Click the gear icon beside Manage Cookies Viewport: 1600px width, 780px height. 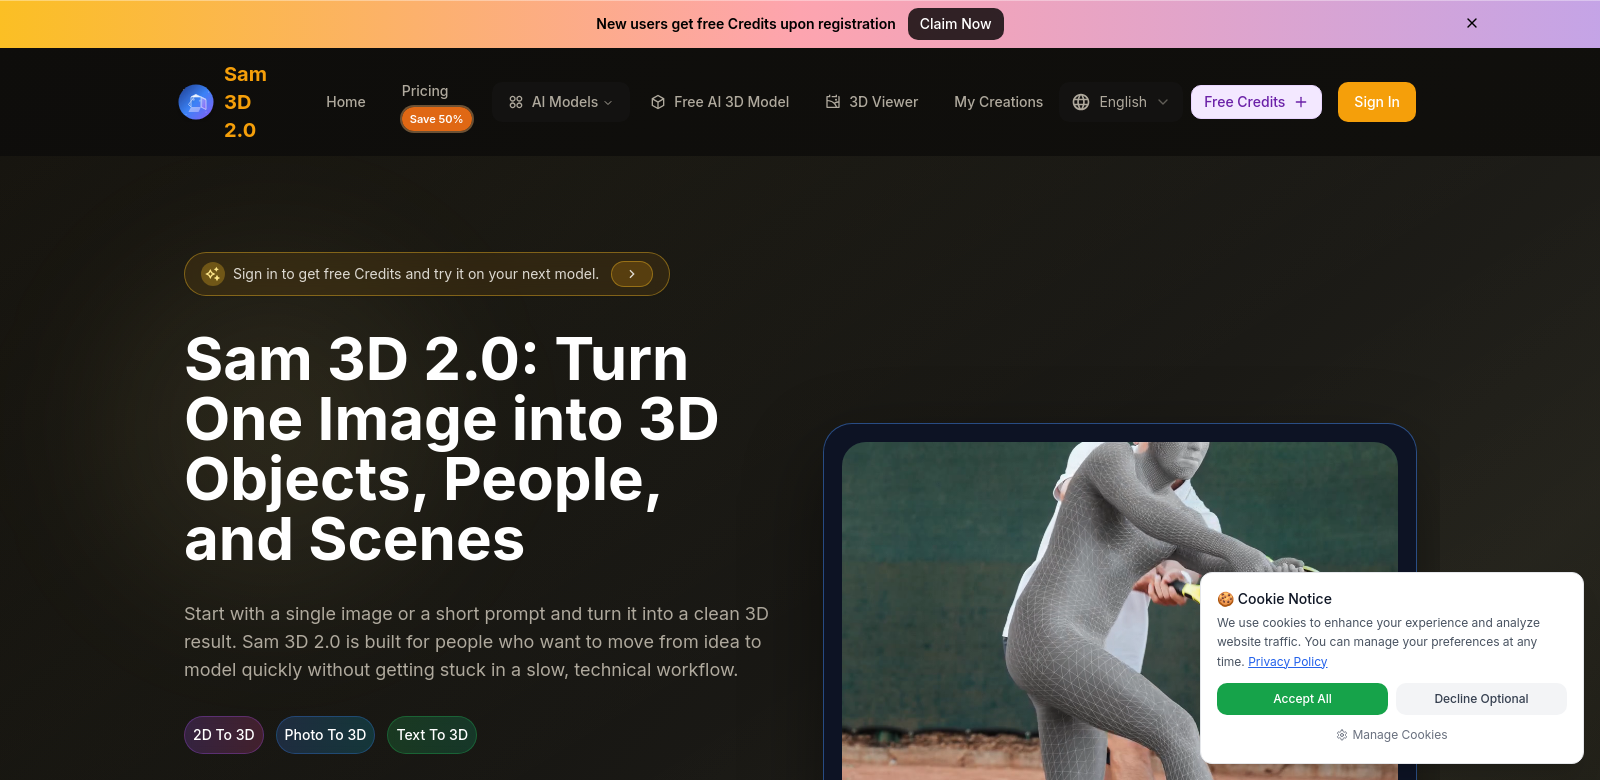pos(1342,735)
